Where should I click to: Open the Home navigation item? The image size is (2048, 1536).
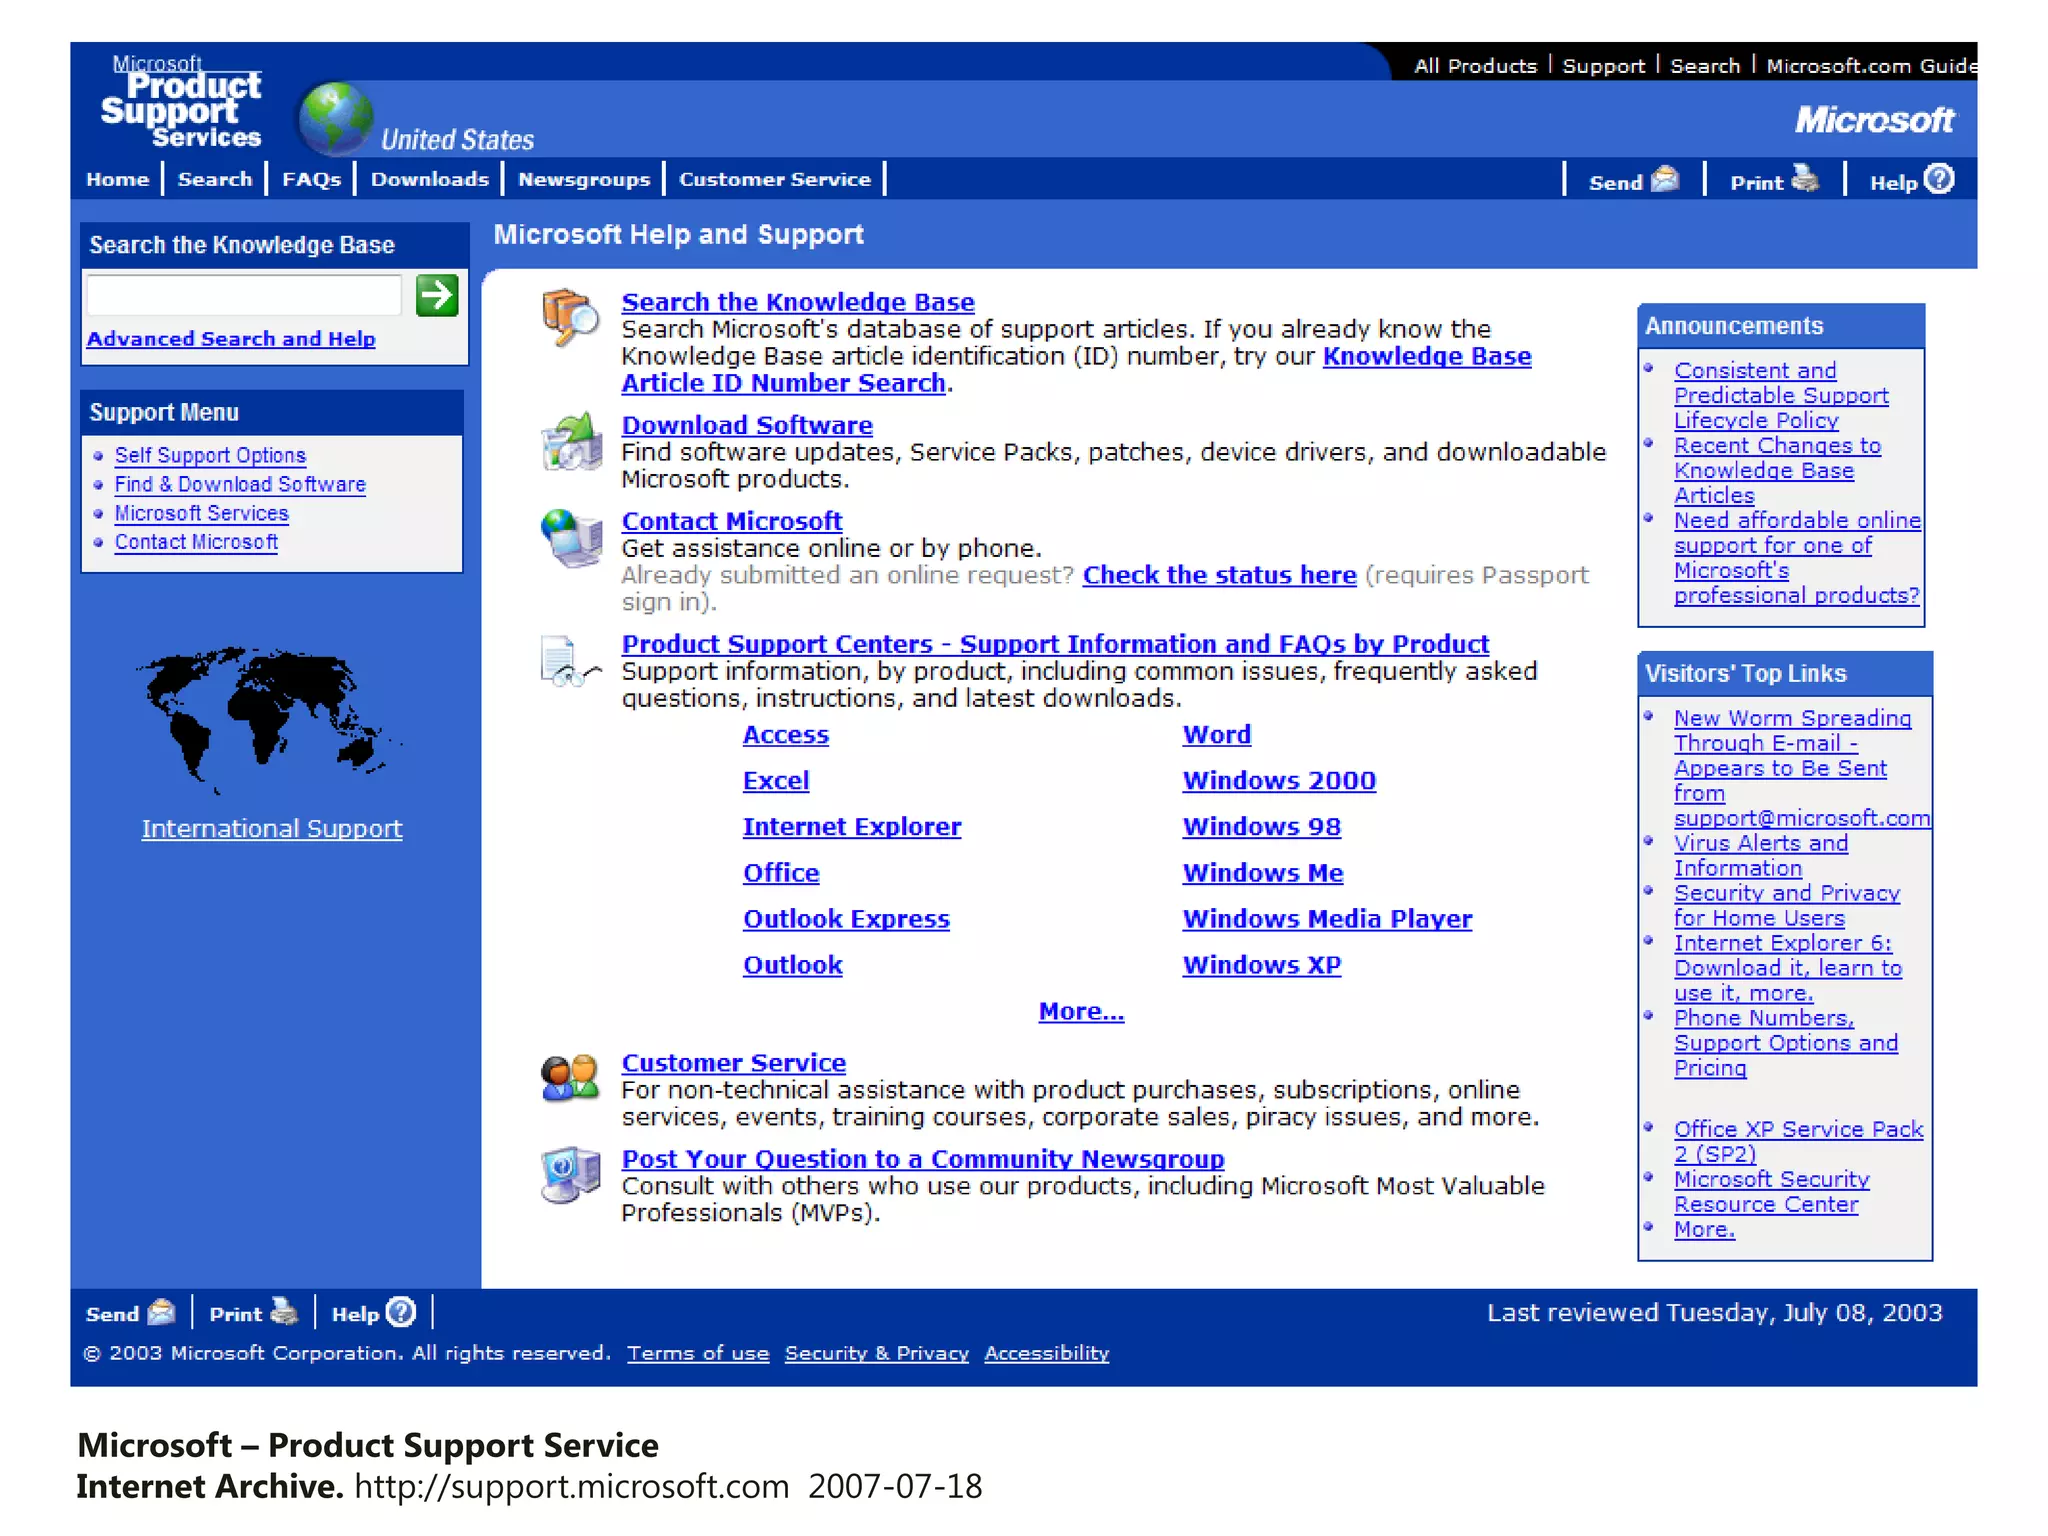pos(118,180)
